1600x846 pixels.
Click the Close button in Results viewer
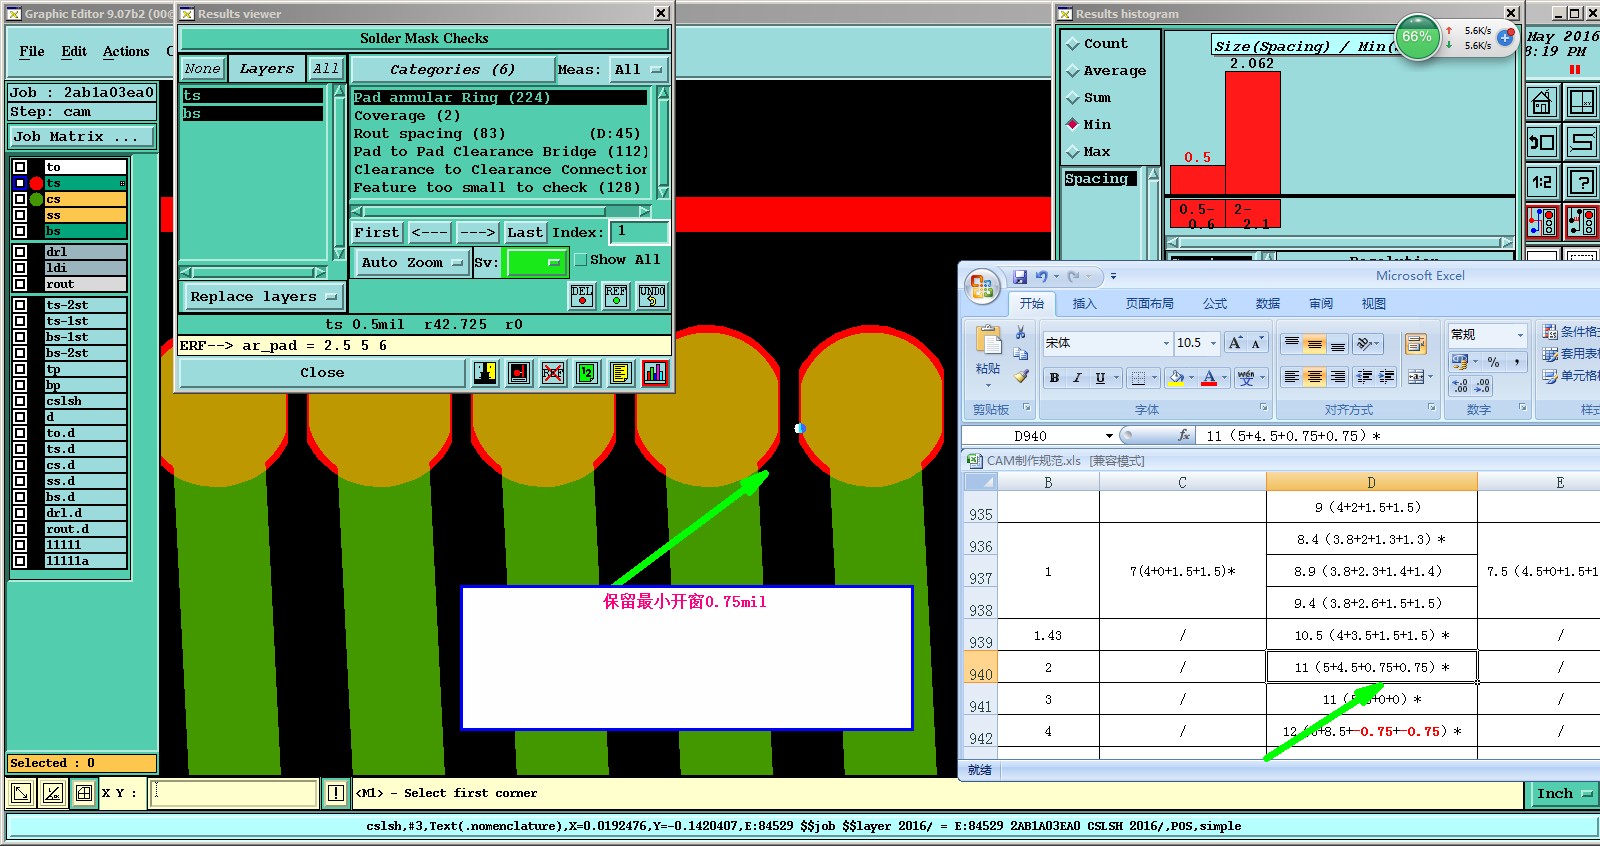point(322,373)
